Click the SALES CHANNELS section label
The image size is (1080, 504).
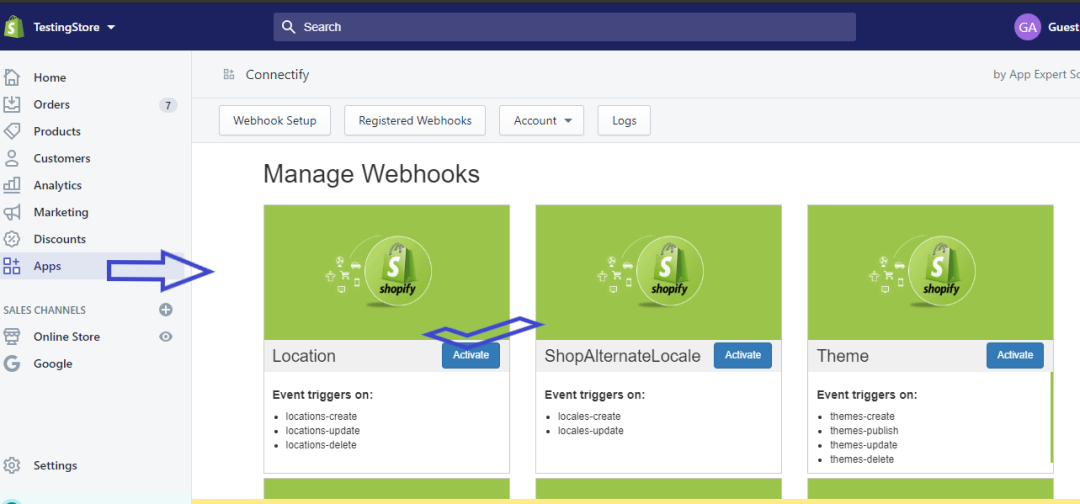[x=45, y=310]
